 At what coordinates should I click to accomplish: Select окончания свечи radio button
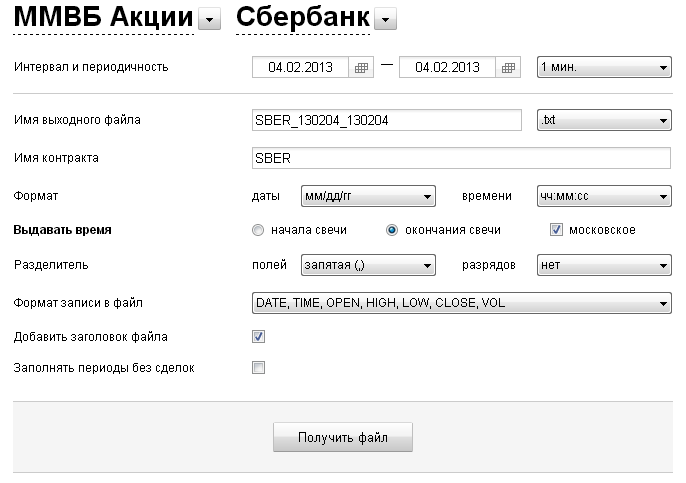click(392, 230)
